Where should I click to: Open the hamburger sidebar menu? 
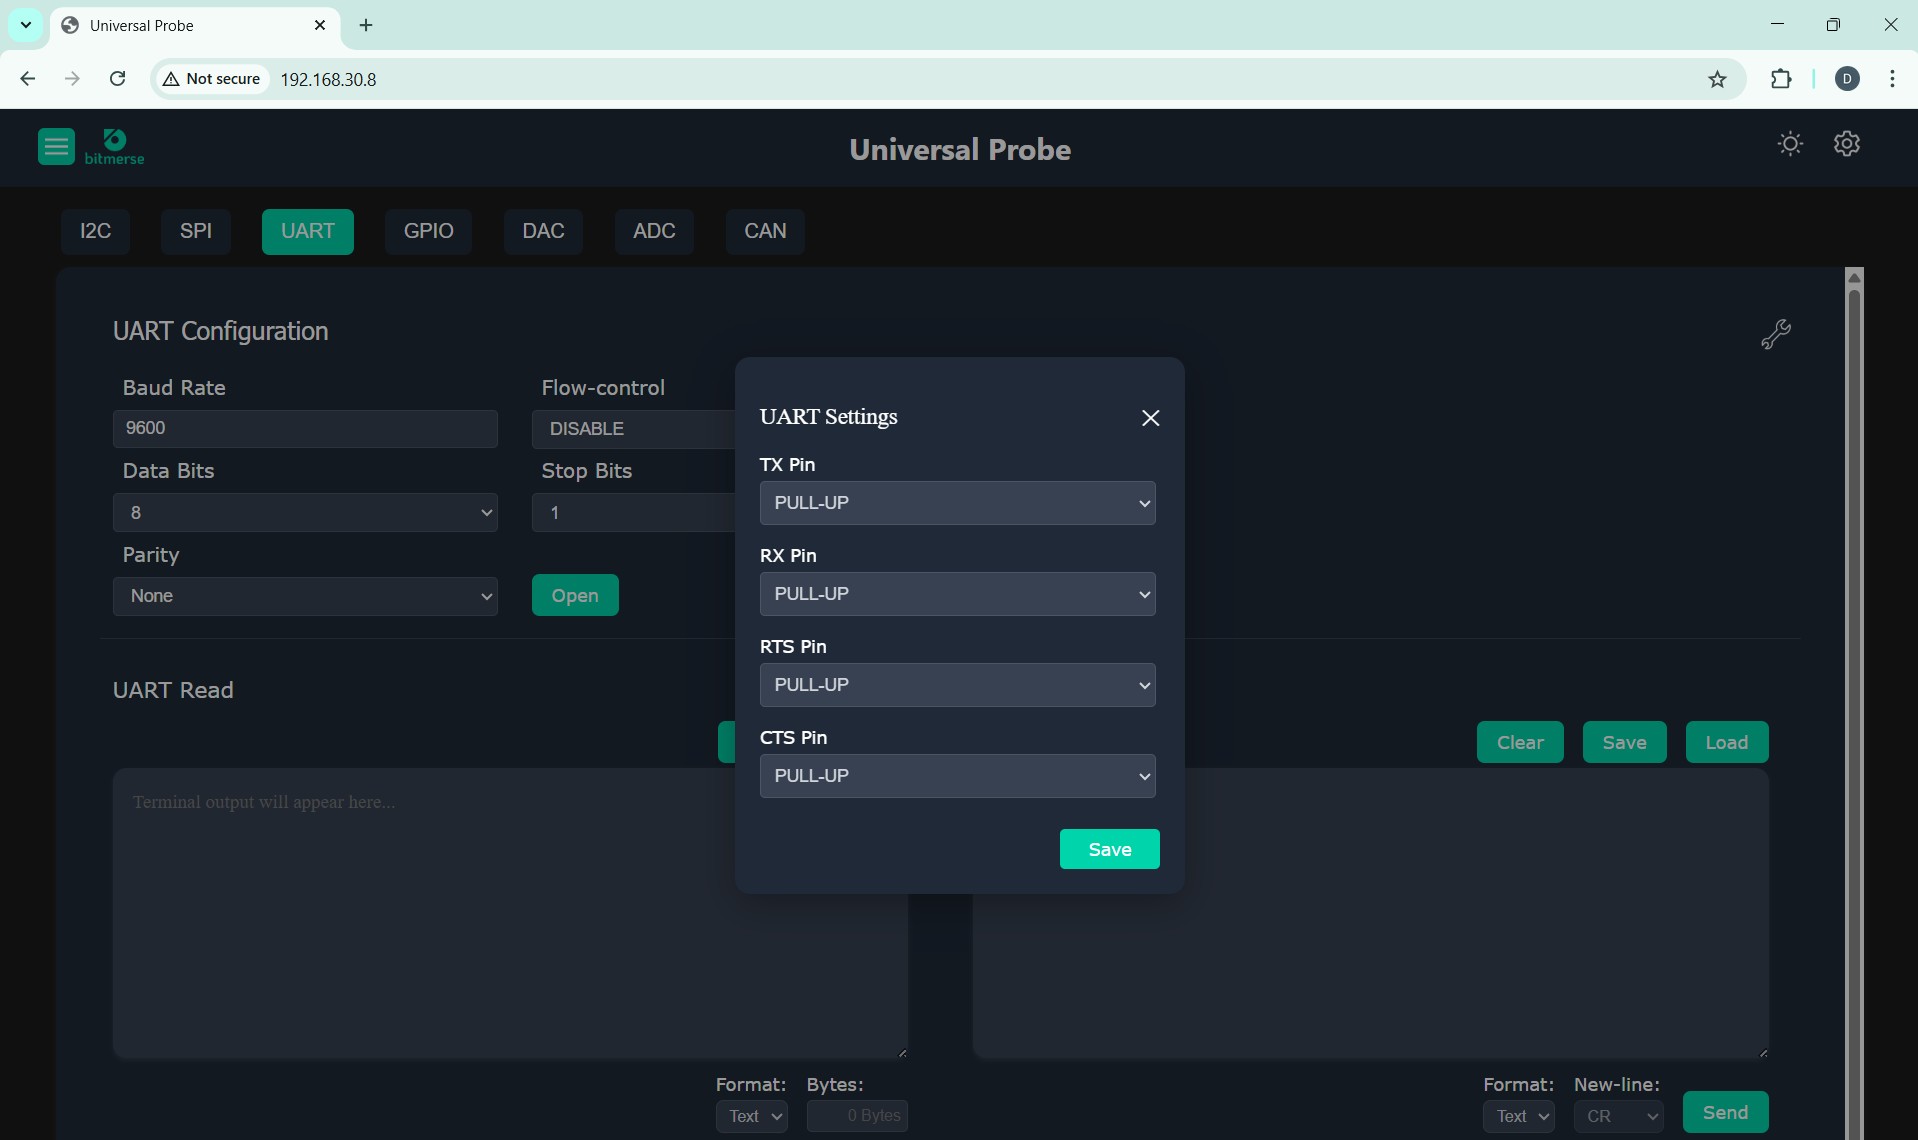coord(56,147)
